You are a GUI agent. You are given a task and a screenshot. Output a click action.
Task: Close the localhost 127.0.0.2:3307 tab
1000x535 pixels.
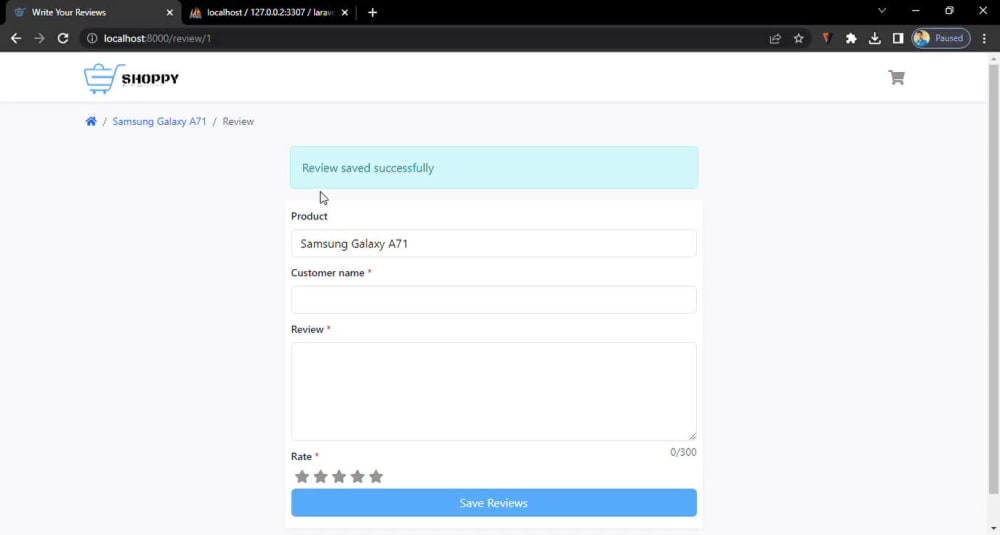344,13
